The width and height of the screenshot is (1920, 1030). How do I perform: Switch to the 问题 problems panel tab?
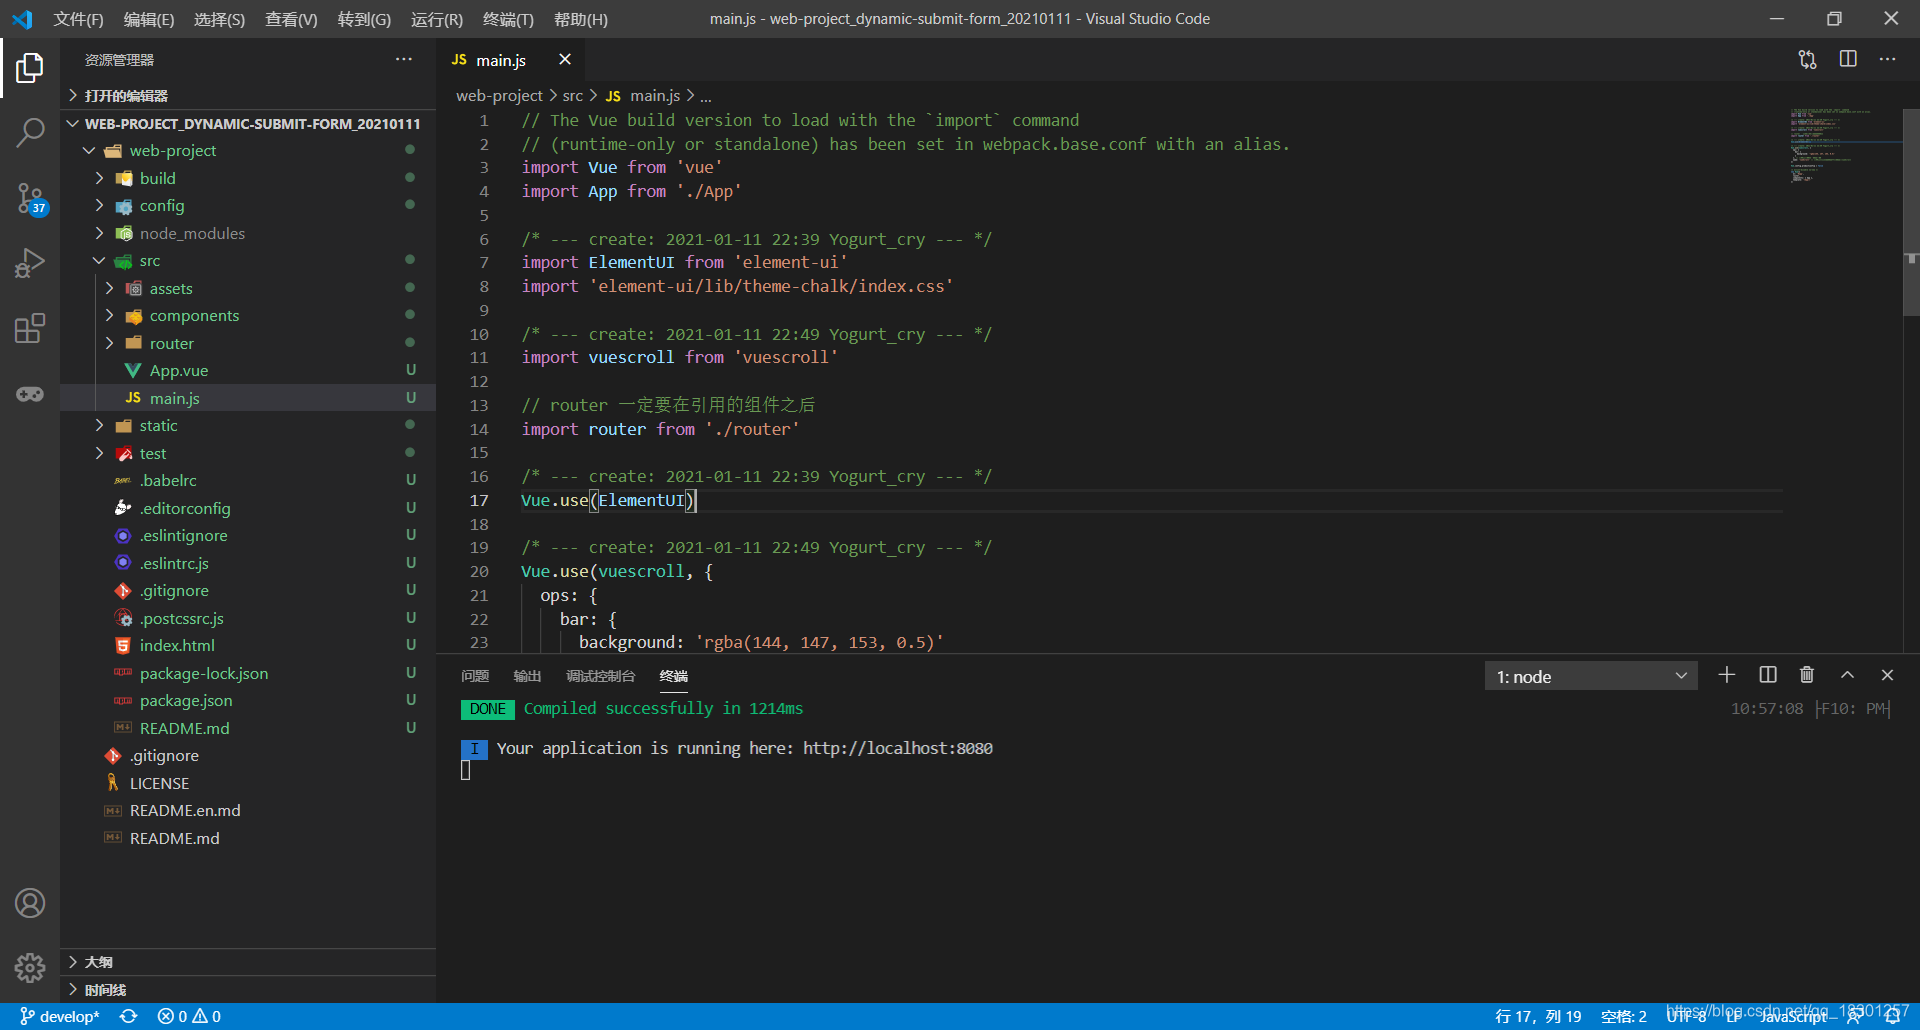(475, 676)
